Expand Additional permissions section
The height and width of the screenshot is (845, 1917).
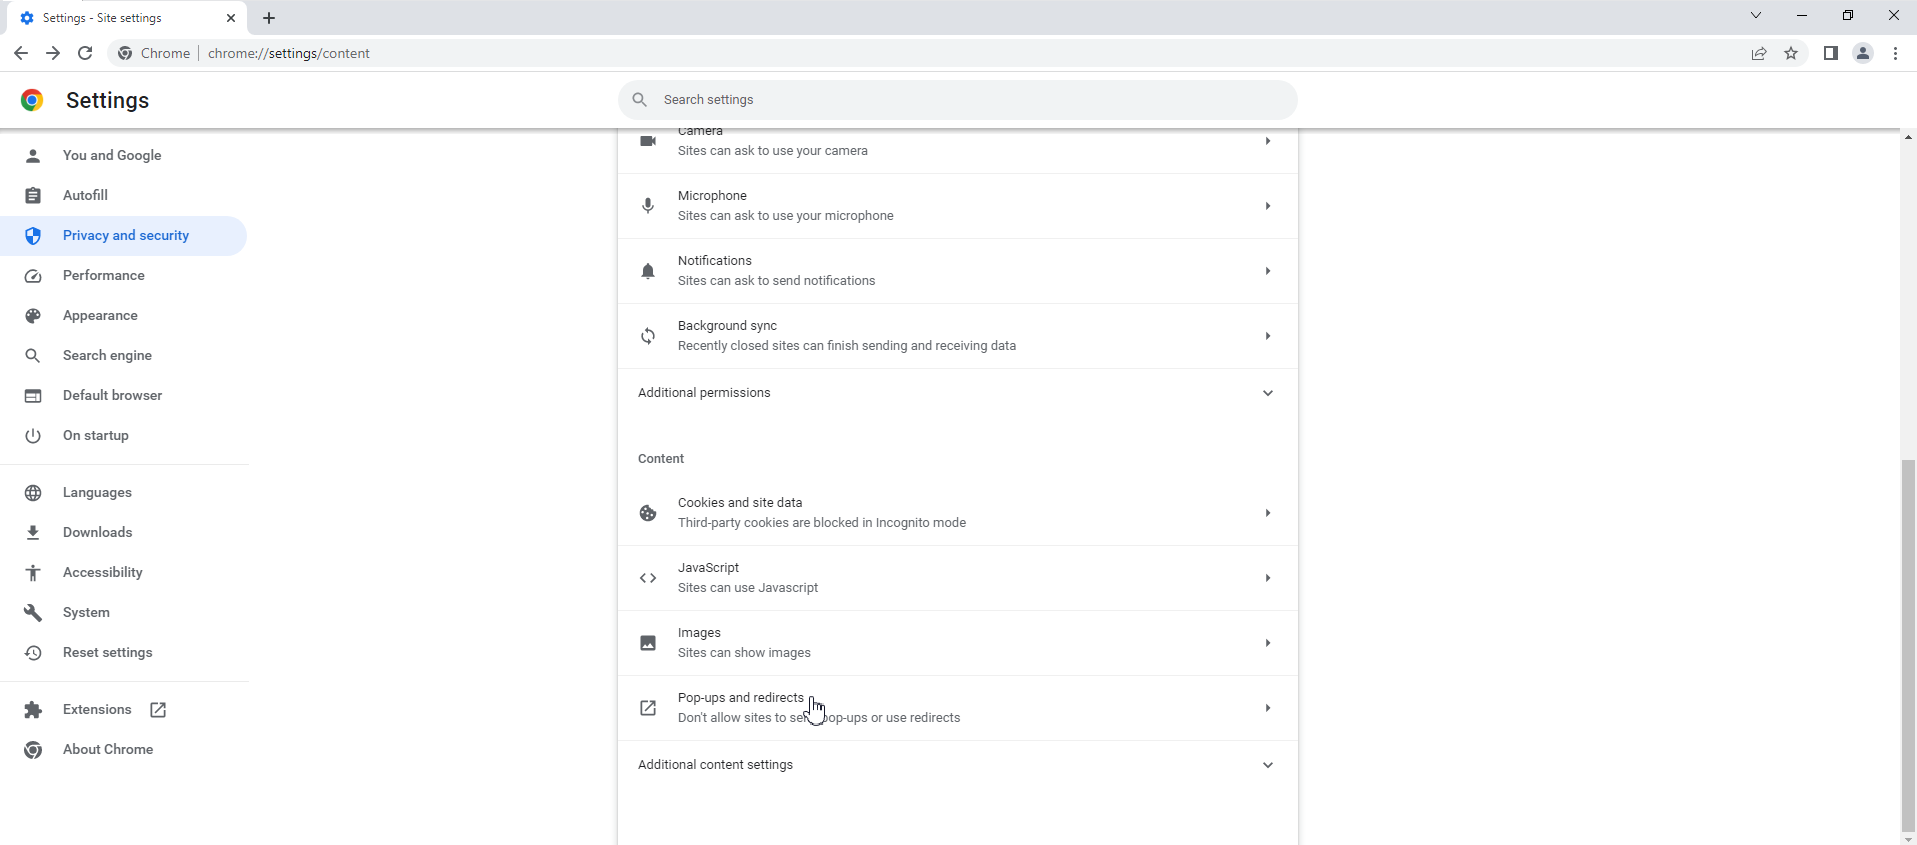coord(1267,393)
